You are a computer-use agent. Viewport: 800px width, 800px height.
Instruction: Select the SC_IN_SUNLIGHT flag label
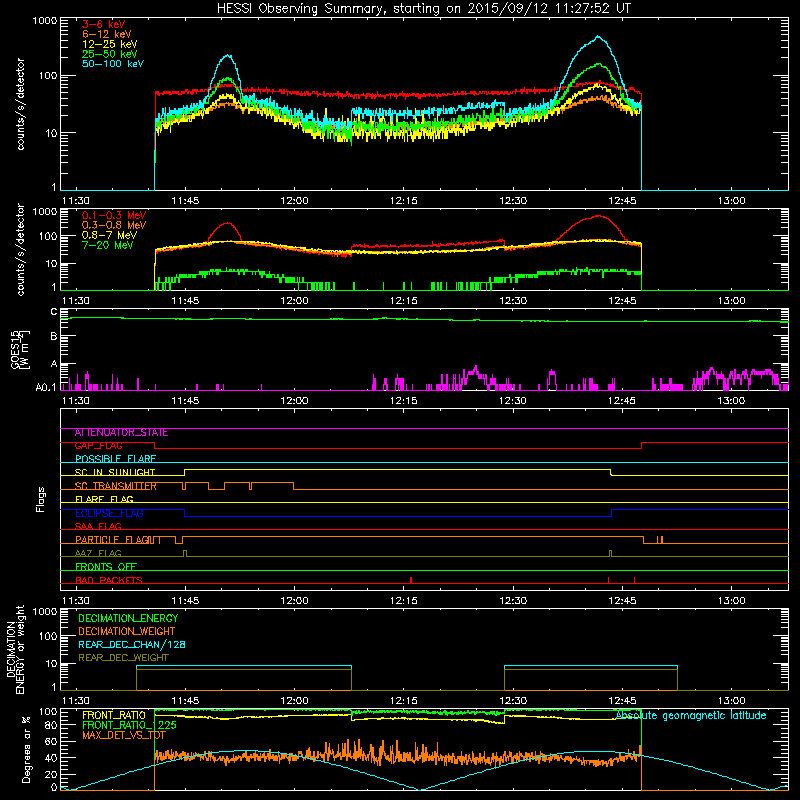[x=115, y=472]
